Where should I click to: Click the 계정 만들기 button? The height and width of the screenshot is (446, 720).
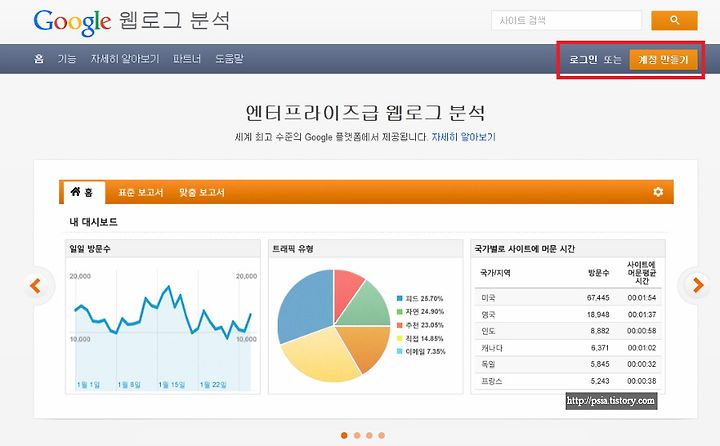coord(663,60)
